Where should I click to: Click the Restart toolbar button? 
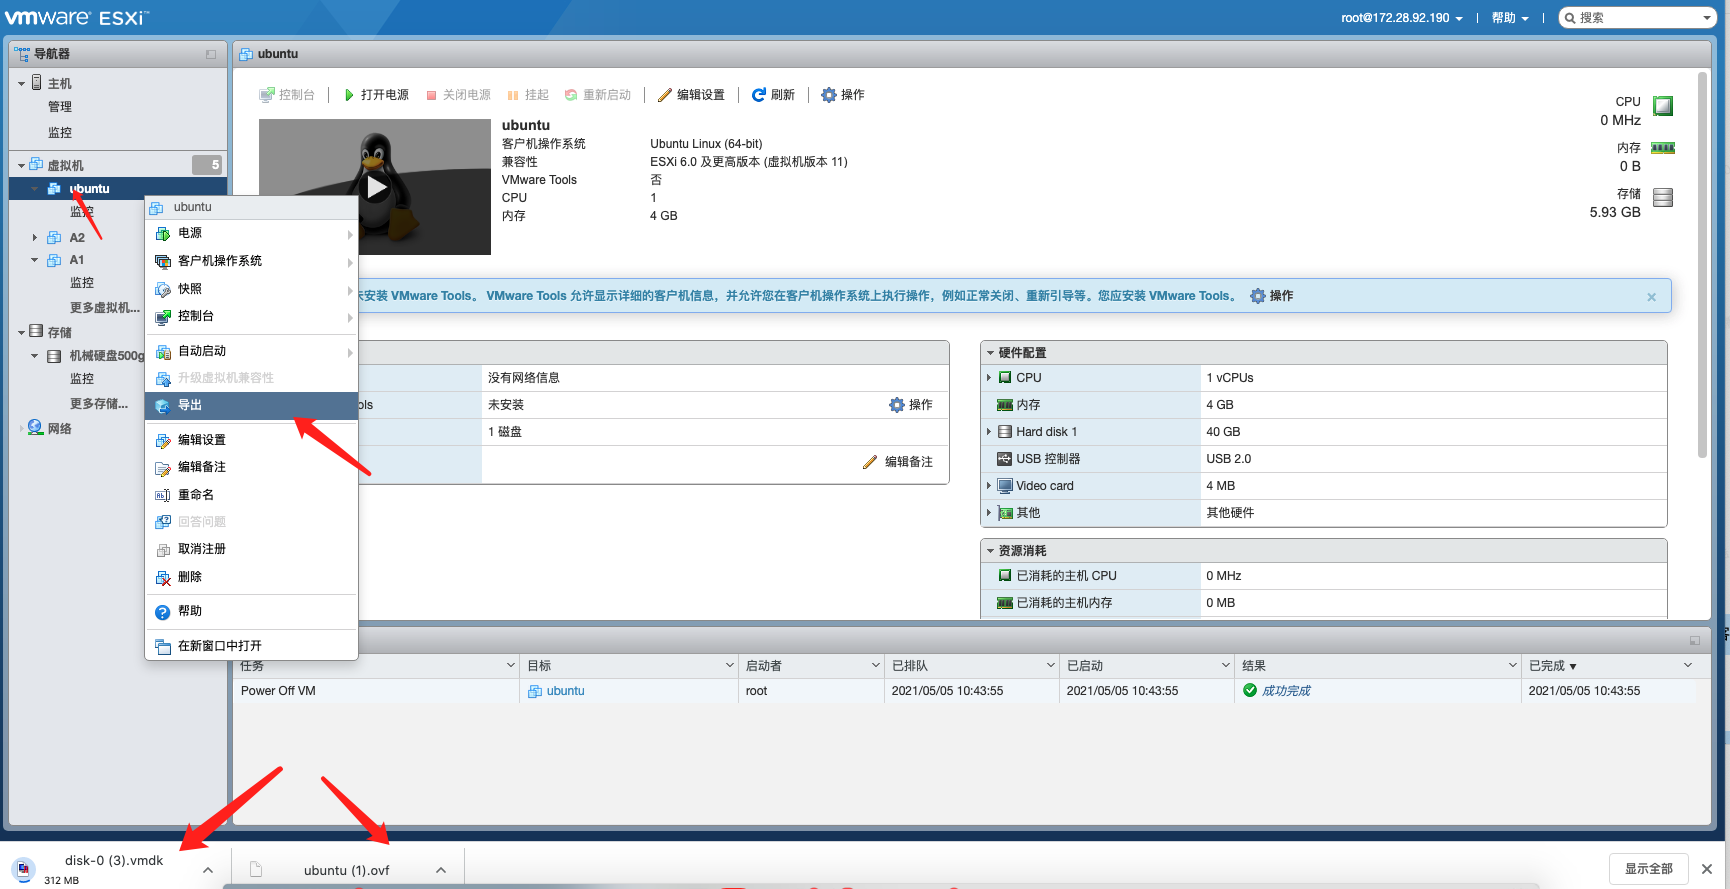[x=598, y=95]
